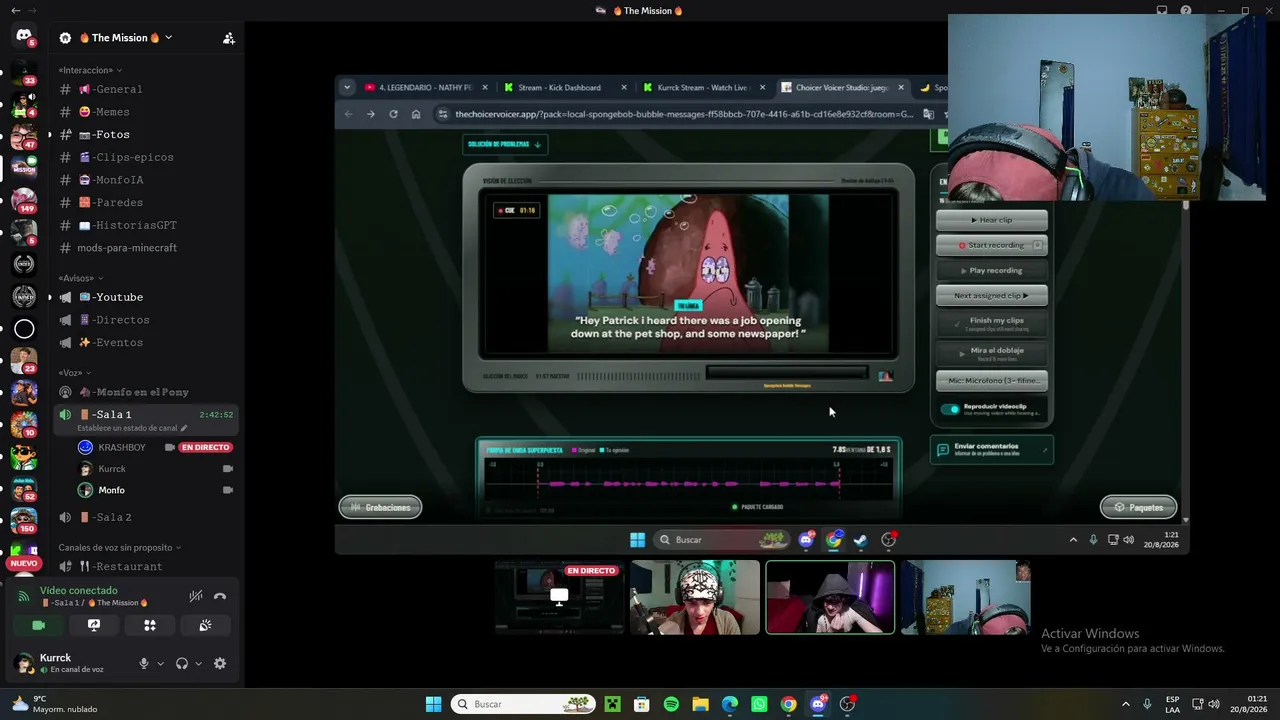The width and height of the screenshot is (1280, 720).
Task: Open Spotify from the Windows taskbar
Action: (x=671, y=704)
